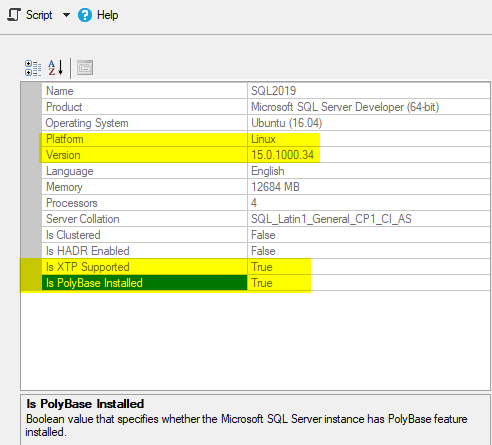Screen dimensions: 492x445
Task: Click the 15.0.1000.34 version value
Action: [282, 155]
